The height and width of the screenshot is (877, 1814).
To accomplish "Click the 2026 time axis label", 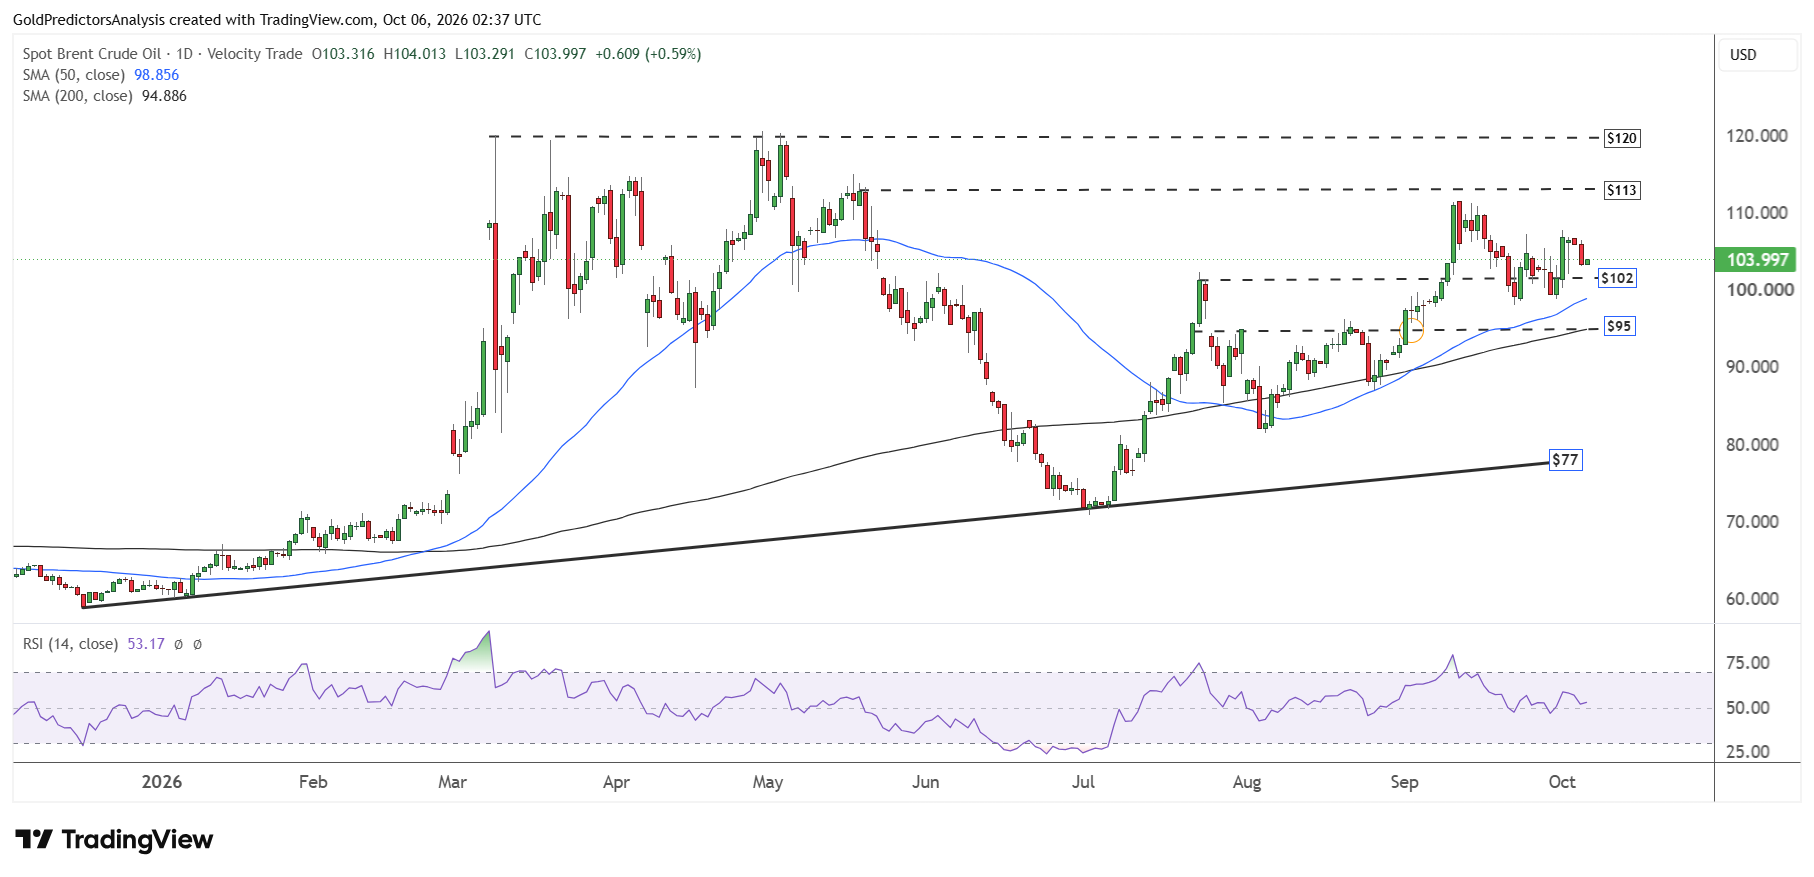I will 162,782.
